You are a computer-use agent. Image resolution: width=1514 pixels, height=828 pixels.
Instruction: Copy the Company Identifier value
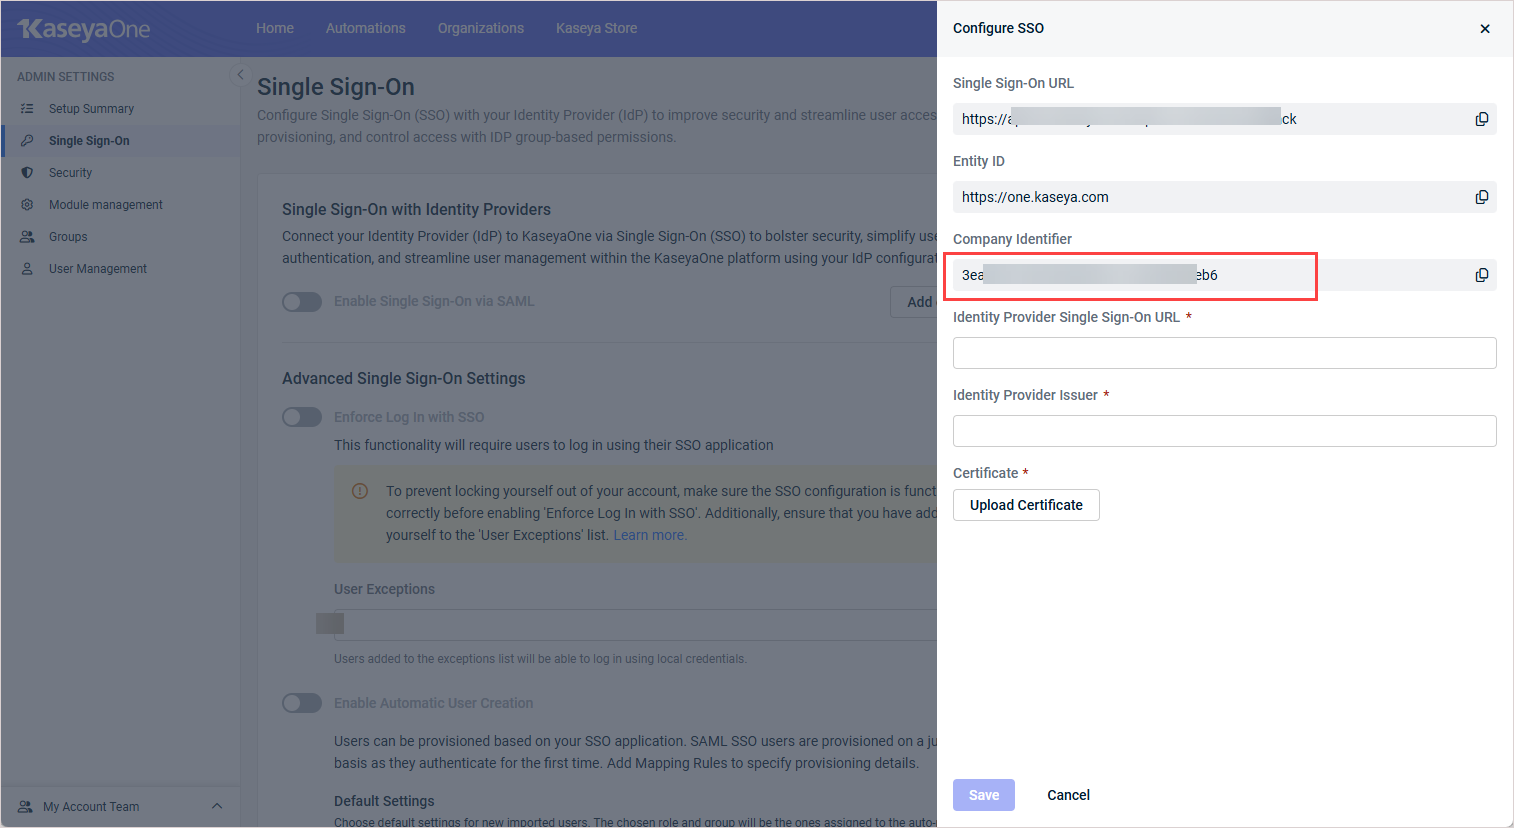click(x=1481, y=275)
